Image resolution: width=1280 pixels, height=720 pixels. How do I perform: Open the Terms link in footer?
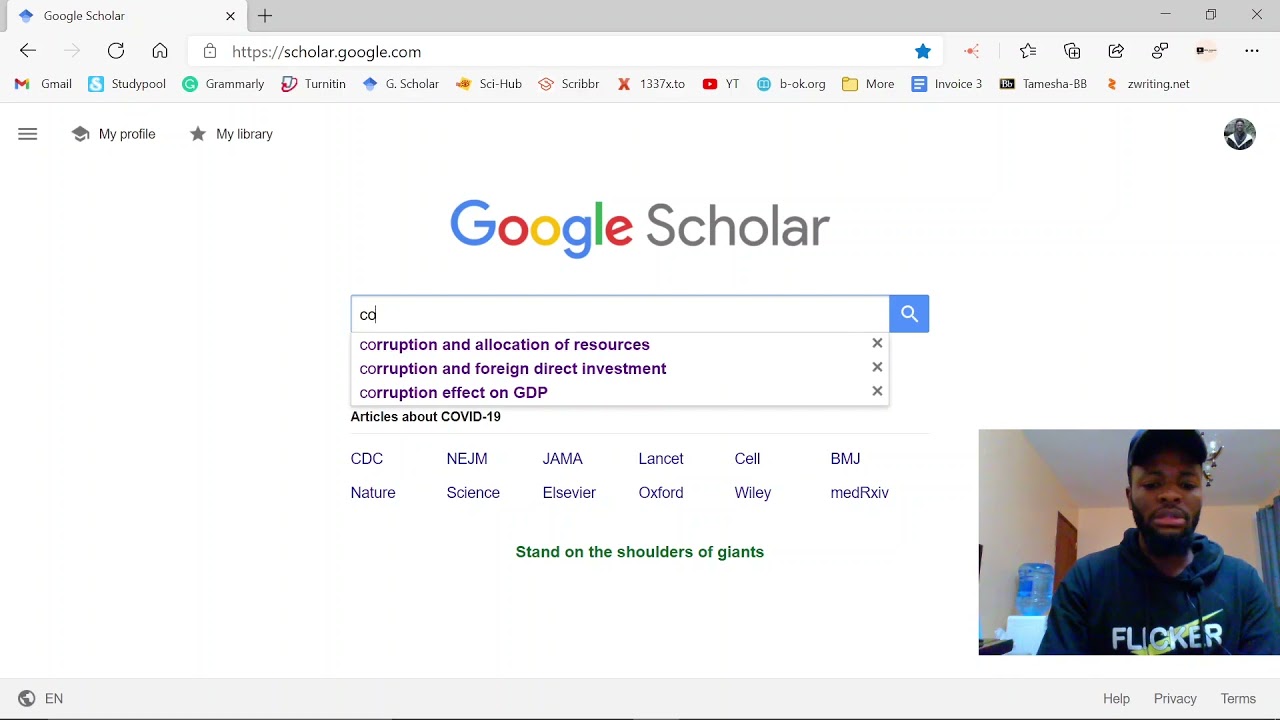1238,698
